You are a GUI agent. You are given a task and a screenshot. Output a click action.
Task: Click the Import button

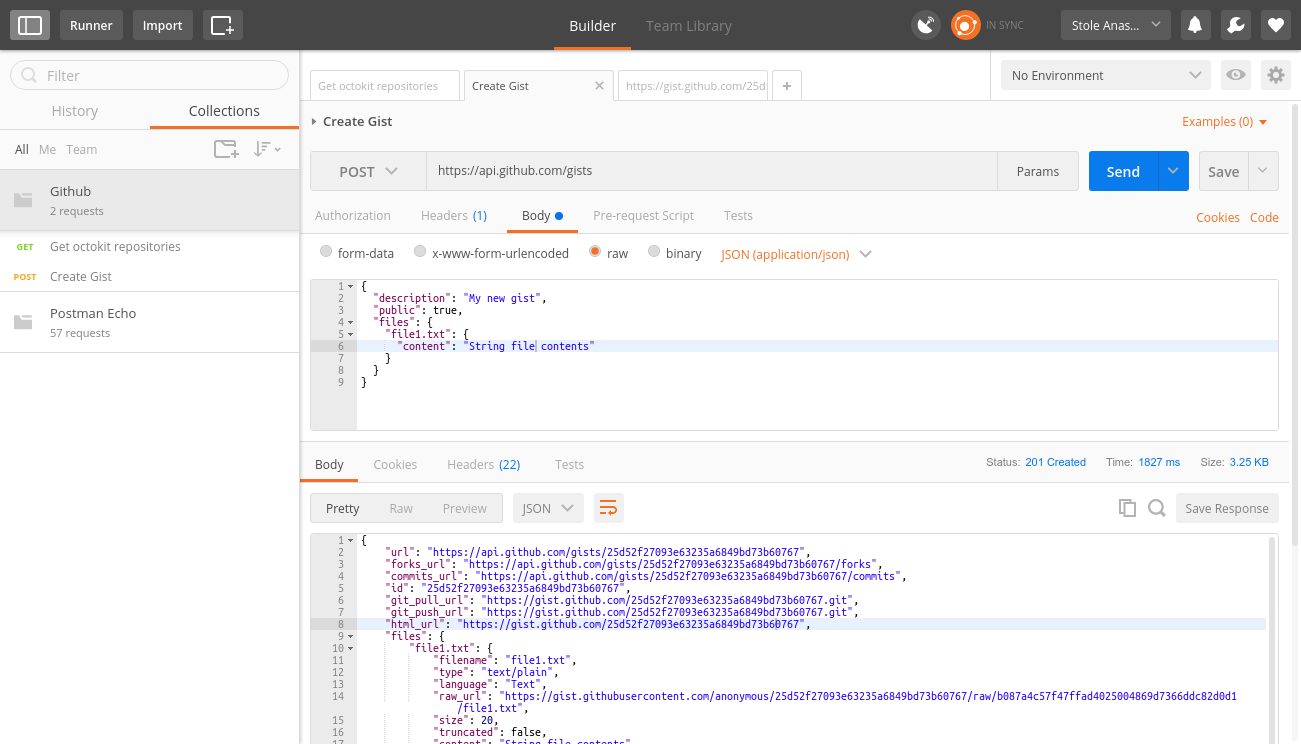coord(162,25)
